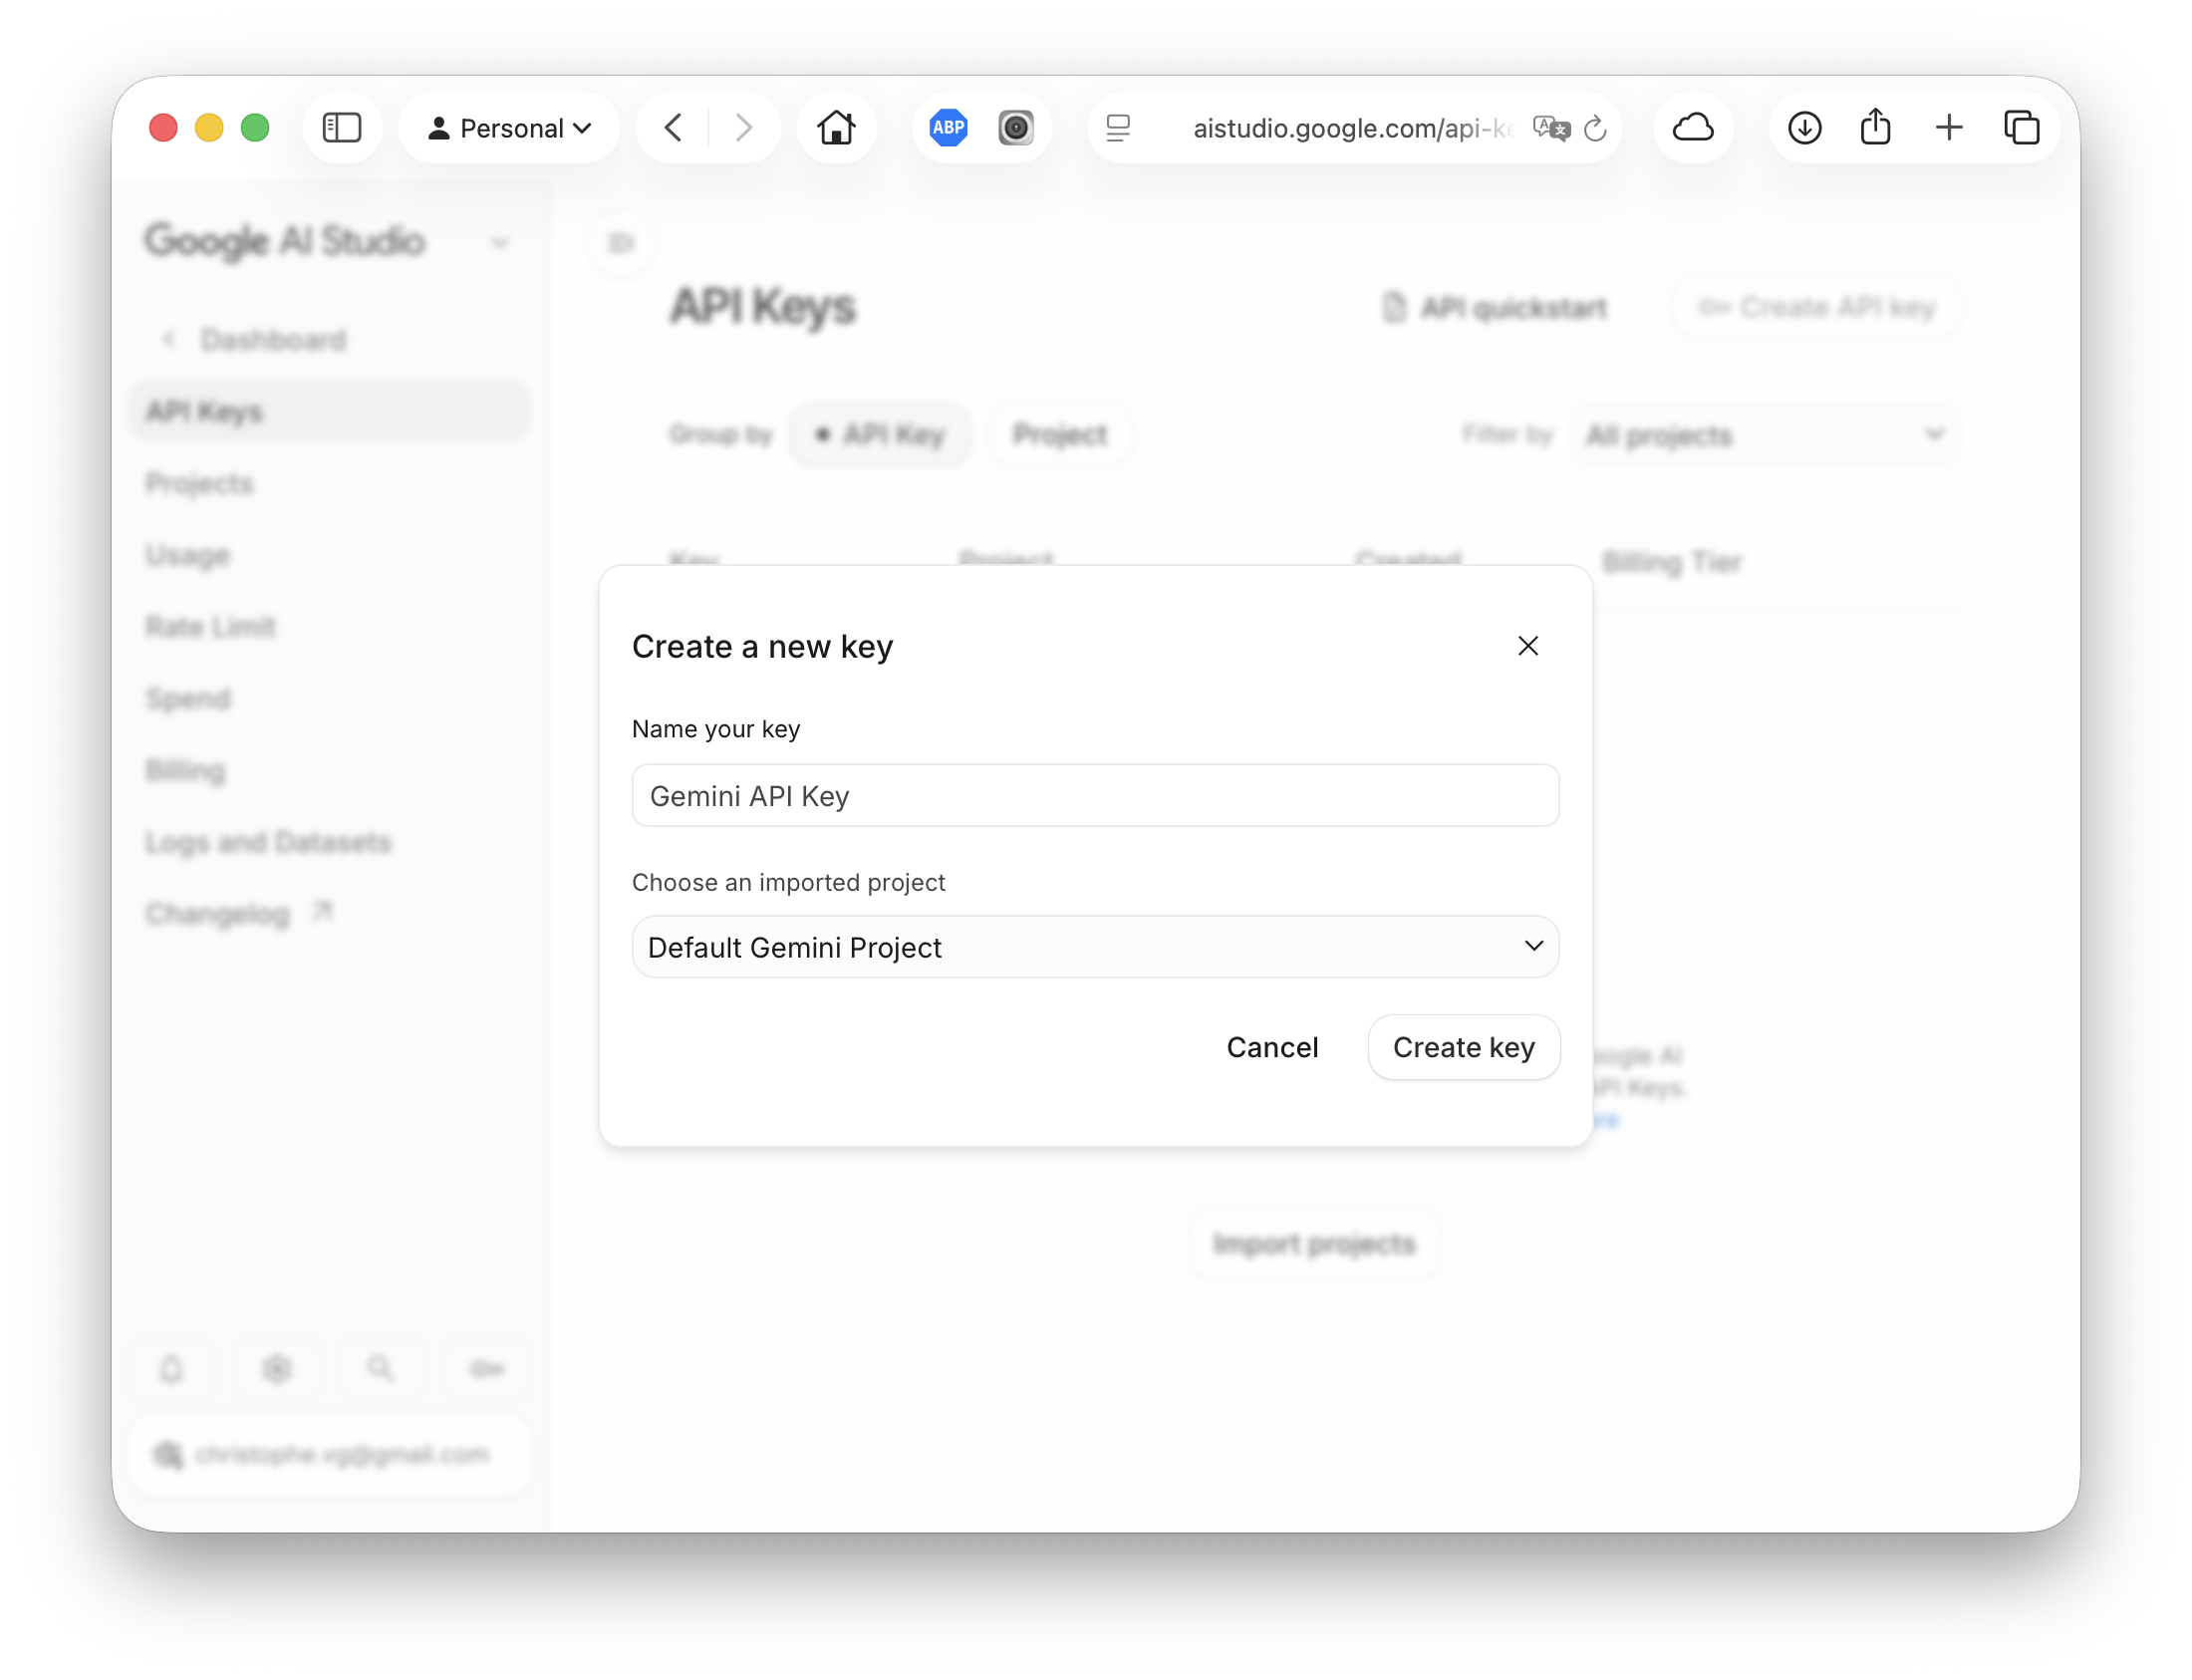
Task: Open the settings gear icon
Action: (276, 1368)
